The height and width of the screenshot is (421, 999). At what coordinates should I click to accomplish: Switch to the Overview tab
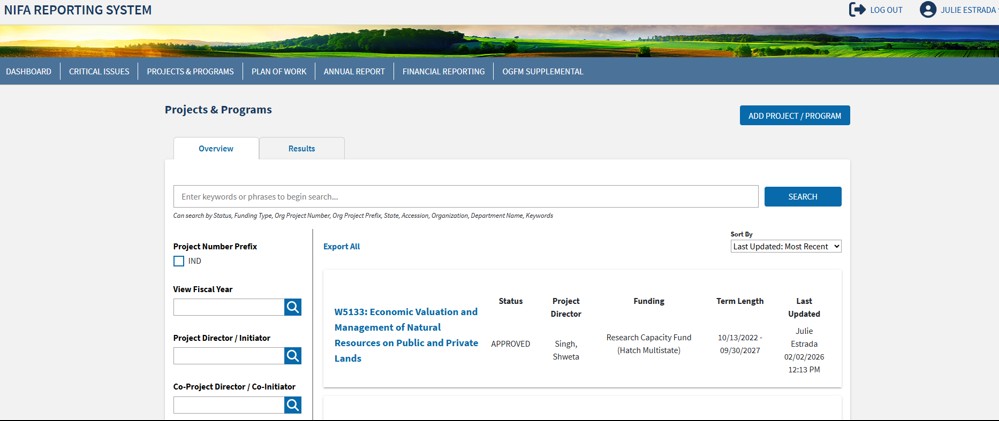pos(216,148)
